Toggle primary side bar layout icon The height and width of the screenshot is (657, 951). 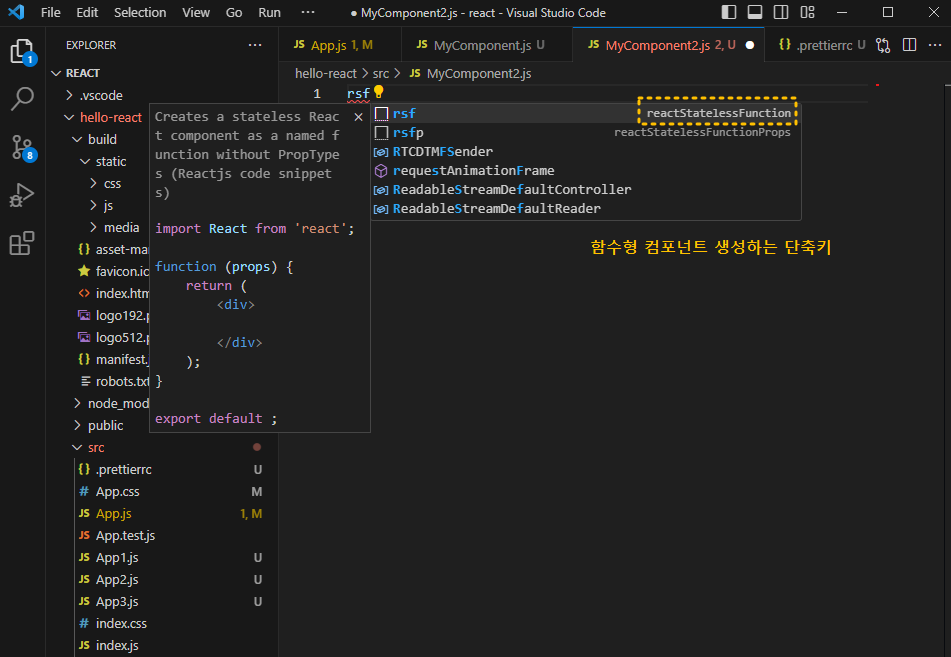coord(729,12)
